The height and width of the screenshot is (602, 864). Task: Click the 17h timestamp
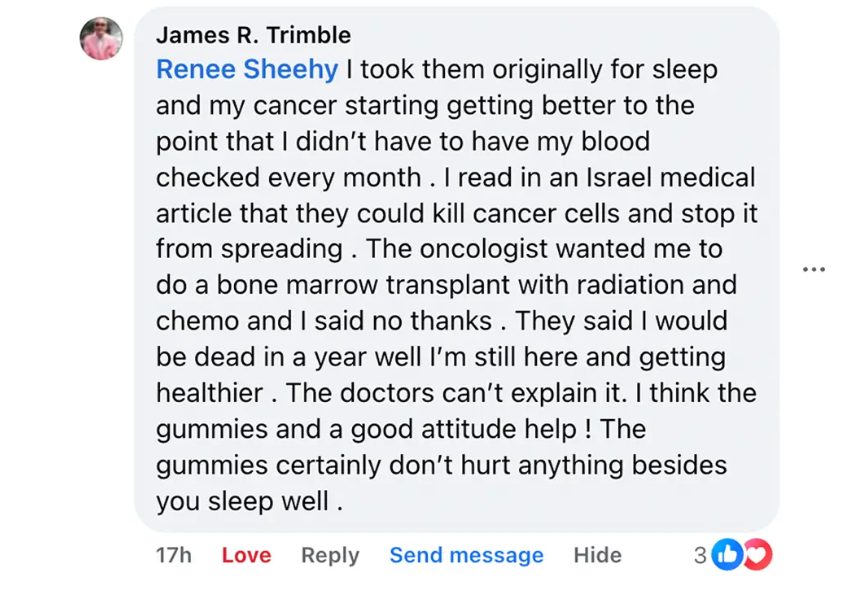(173, 555)
